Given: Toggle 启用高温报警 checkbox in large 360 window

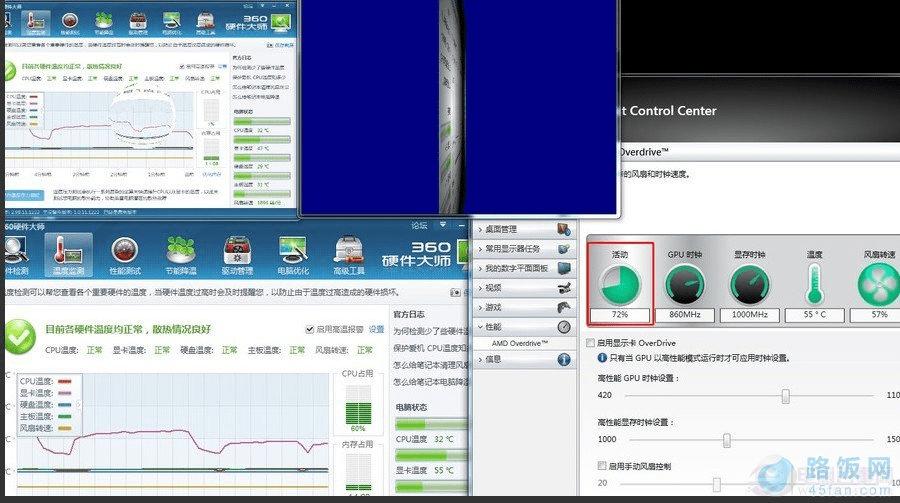Looking at the screenshot, I should (x=309, y=329).
